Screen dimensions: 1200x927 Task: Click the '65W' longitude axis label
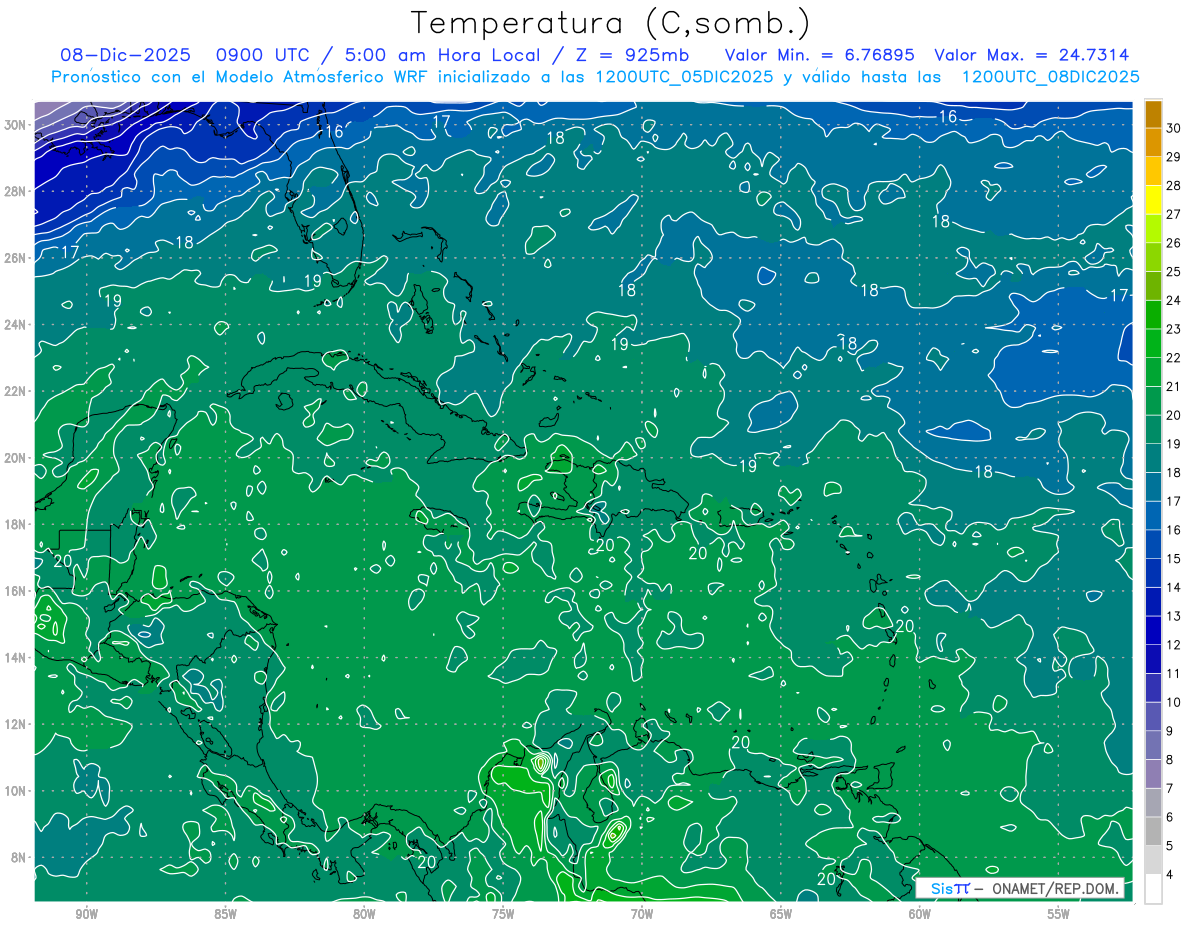[x=781, y=914]
